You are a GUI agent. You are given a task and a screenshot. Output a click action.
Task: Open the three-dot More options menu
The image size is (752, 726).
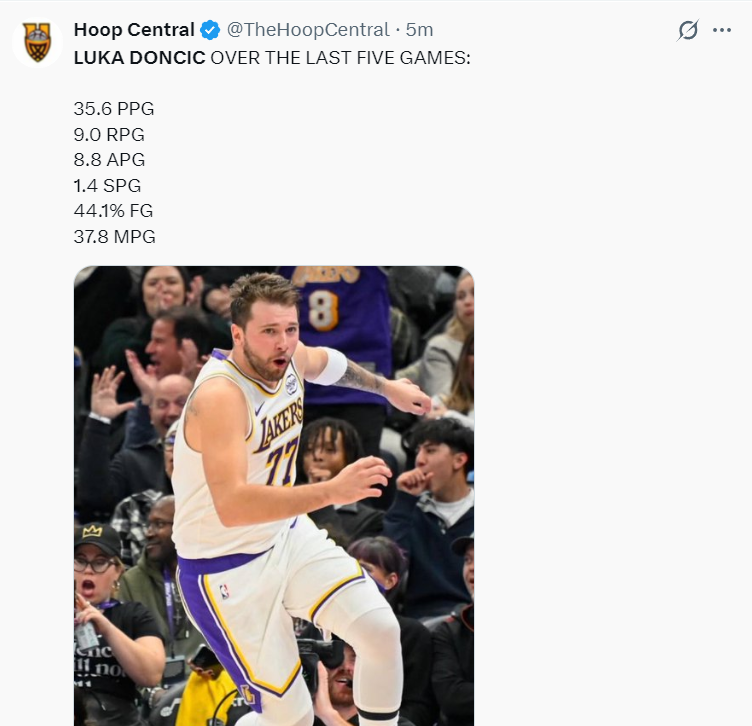tap(722, 30)
